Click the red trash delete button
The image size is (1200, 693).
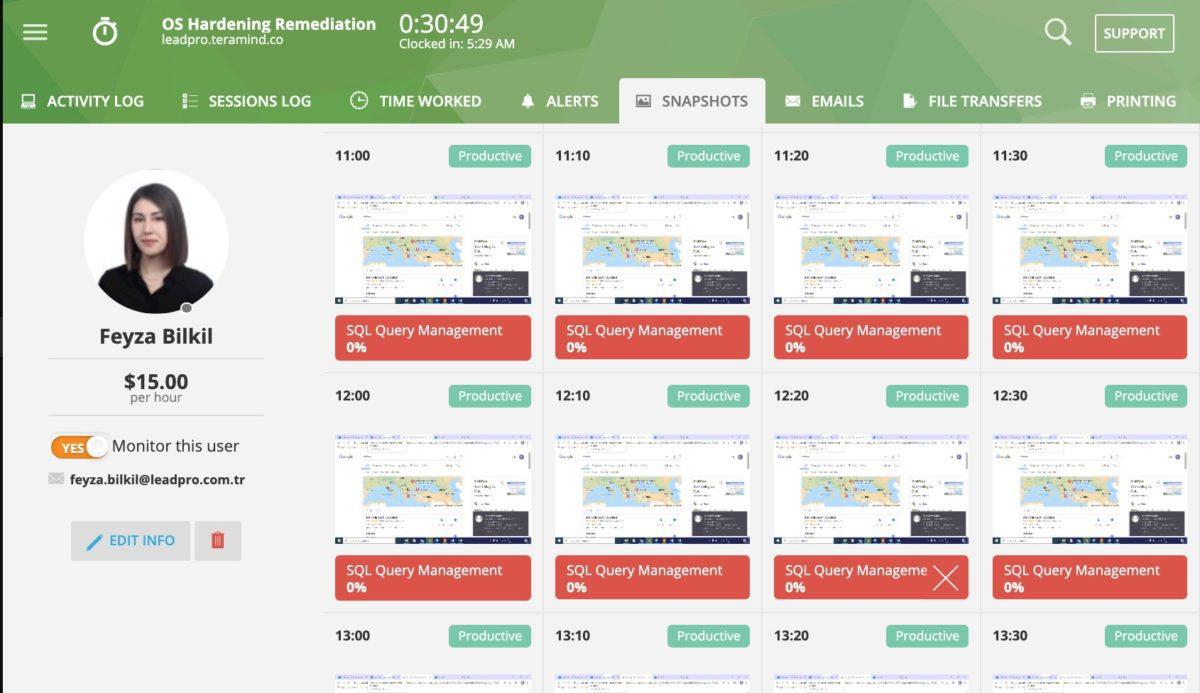[218, 541]
